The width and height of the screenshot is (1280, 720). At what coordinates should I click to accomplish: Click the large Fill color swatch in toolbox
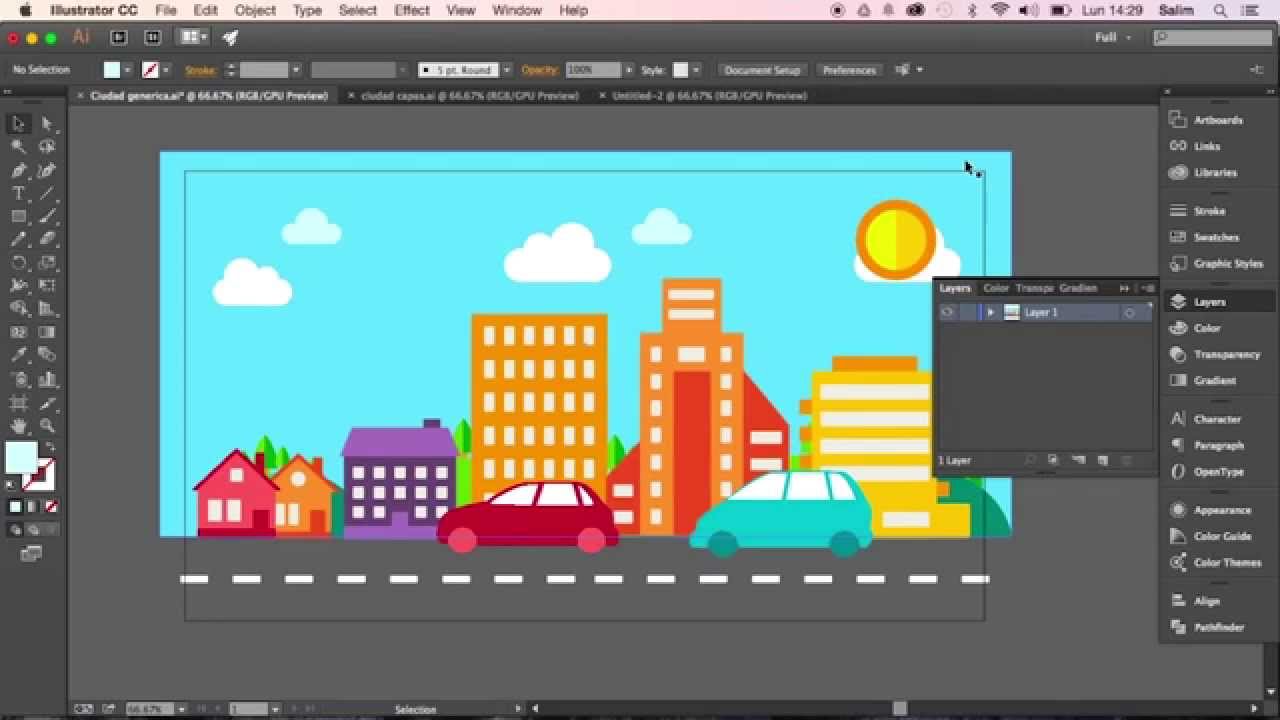(x=21, y=458)
